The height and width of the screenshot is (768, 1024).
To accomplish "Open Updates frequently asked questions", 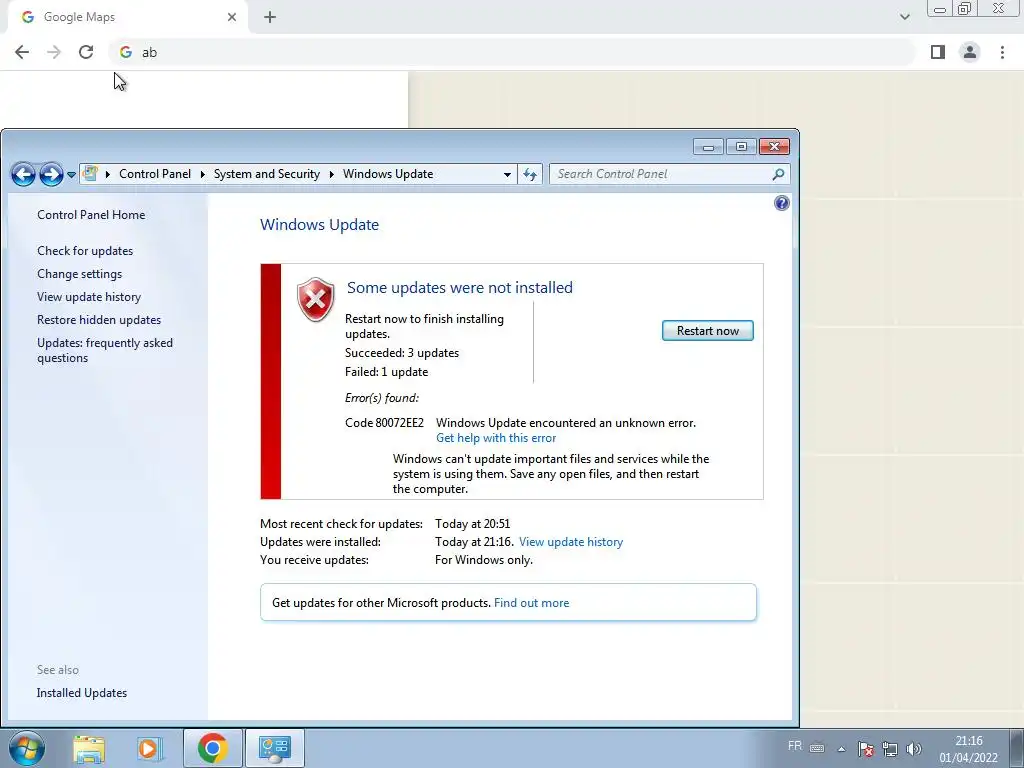I will (104, 350).
